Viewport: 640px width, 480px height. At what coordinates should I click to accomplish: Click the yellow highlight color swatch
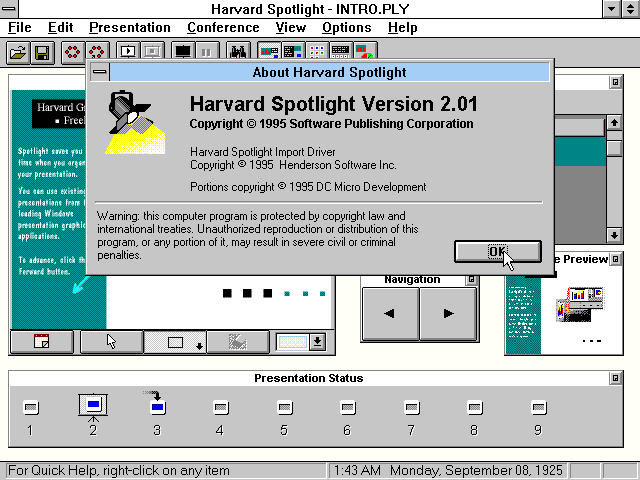pyautogui.click(x=292, y=342)
